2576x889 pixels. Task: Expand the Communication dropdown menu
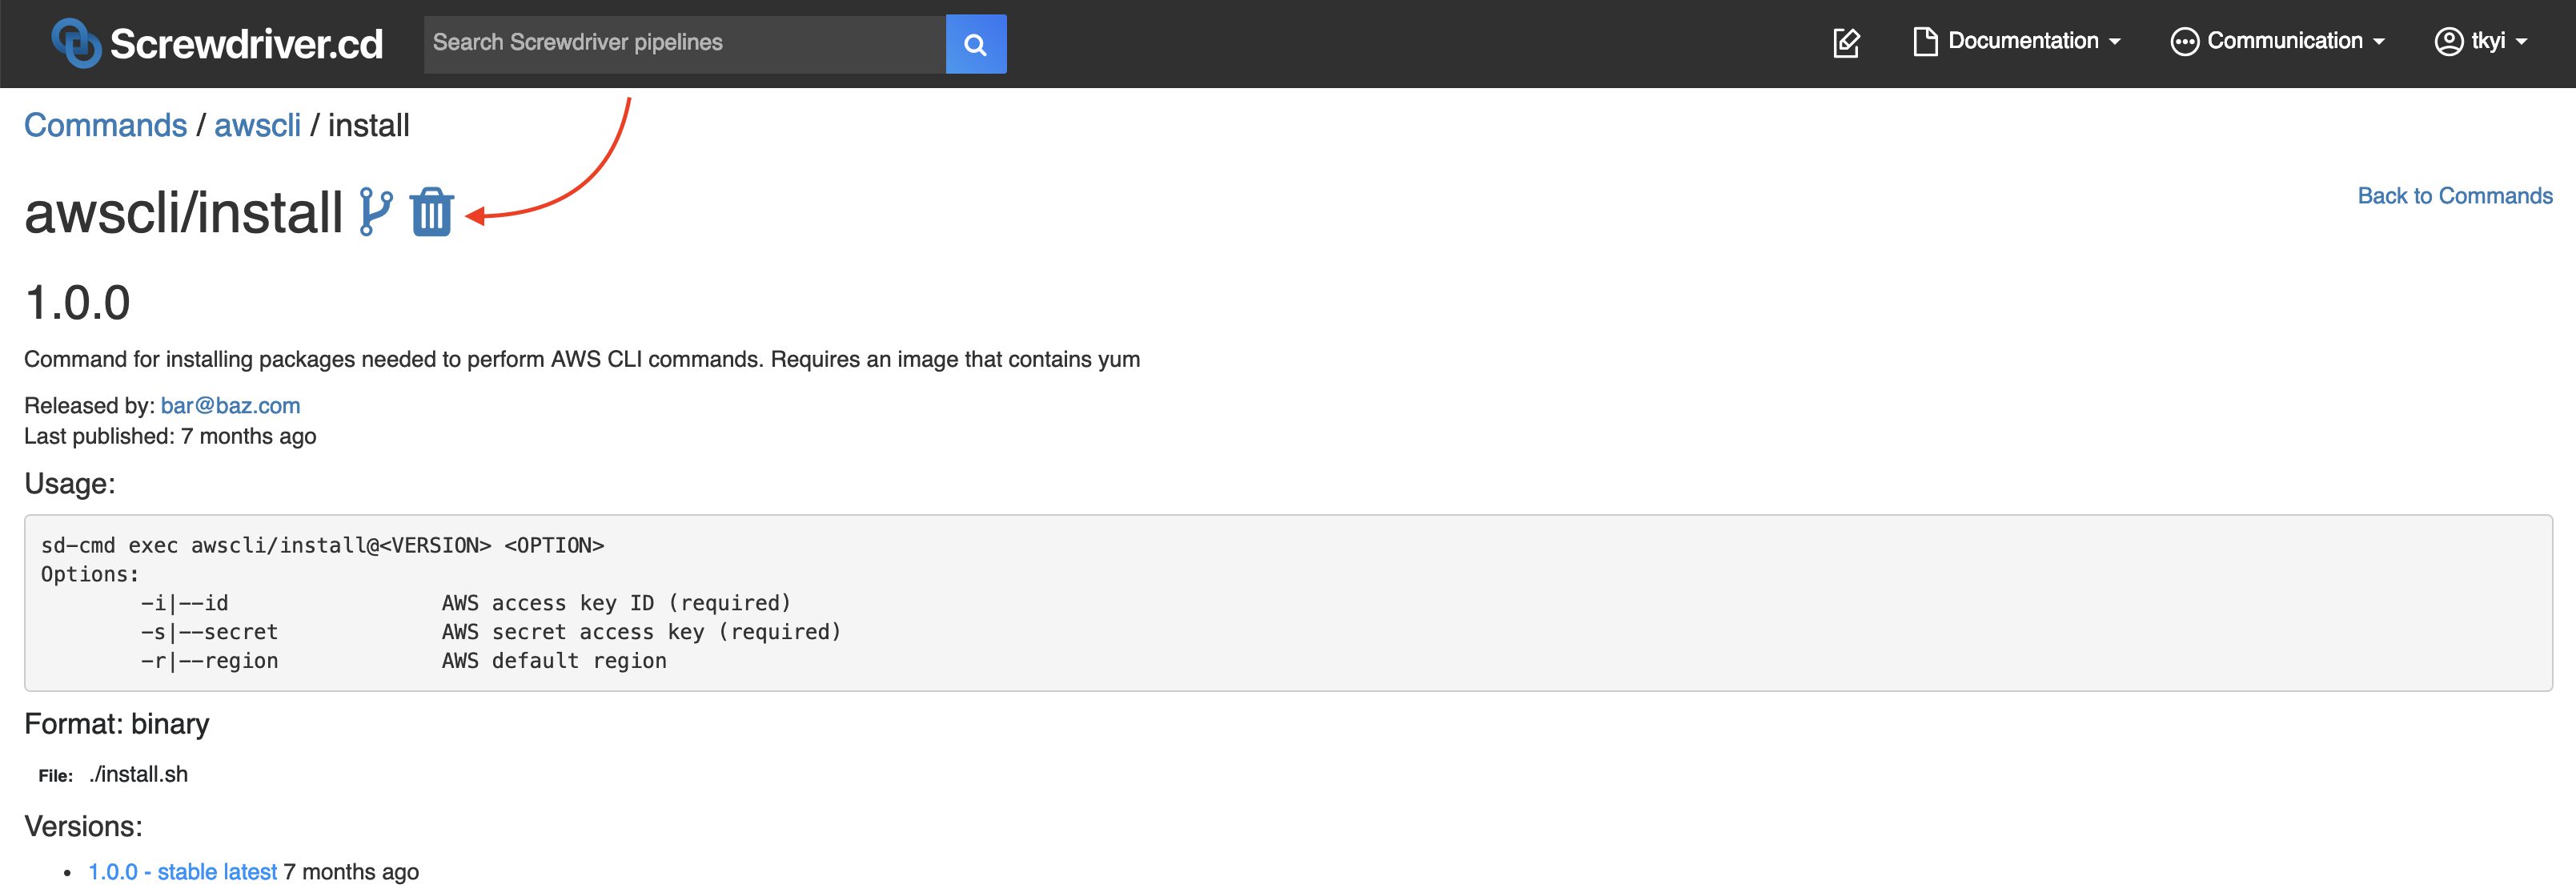click(2277, 42)
